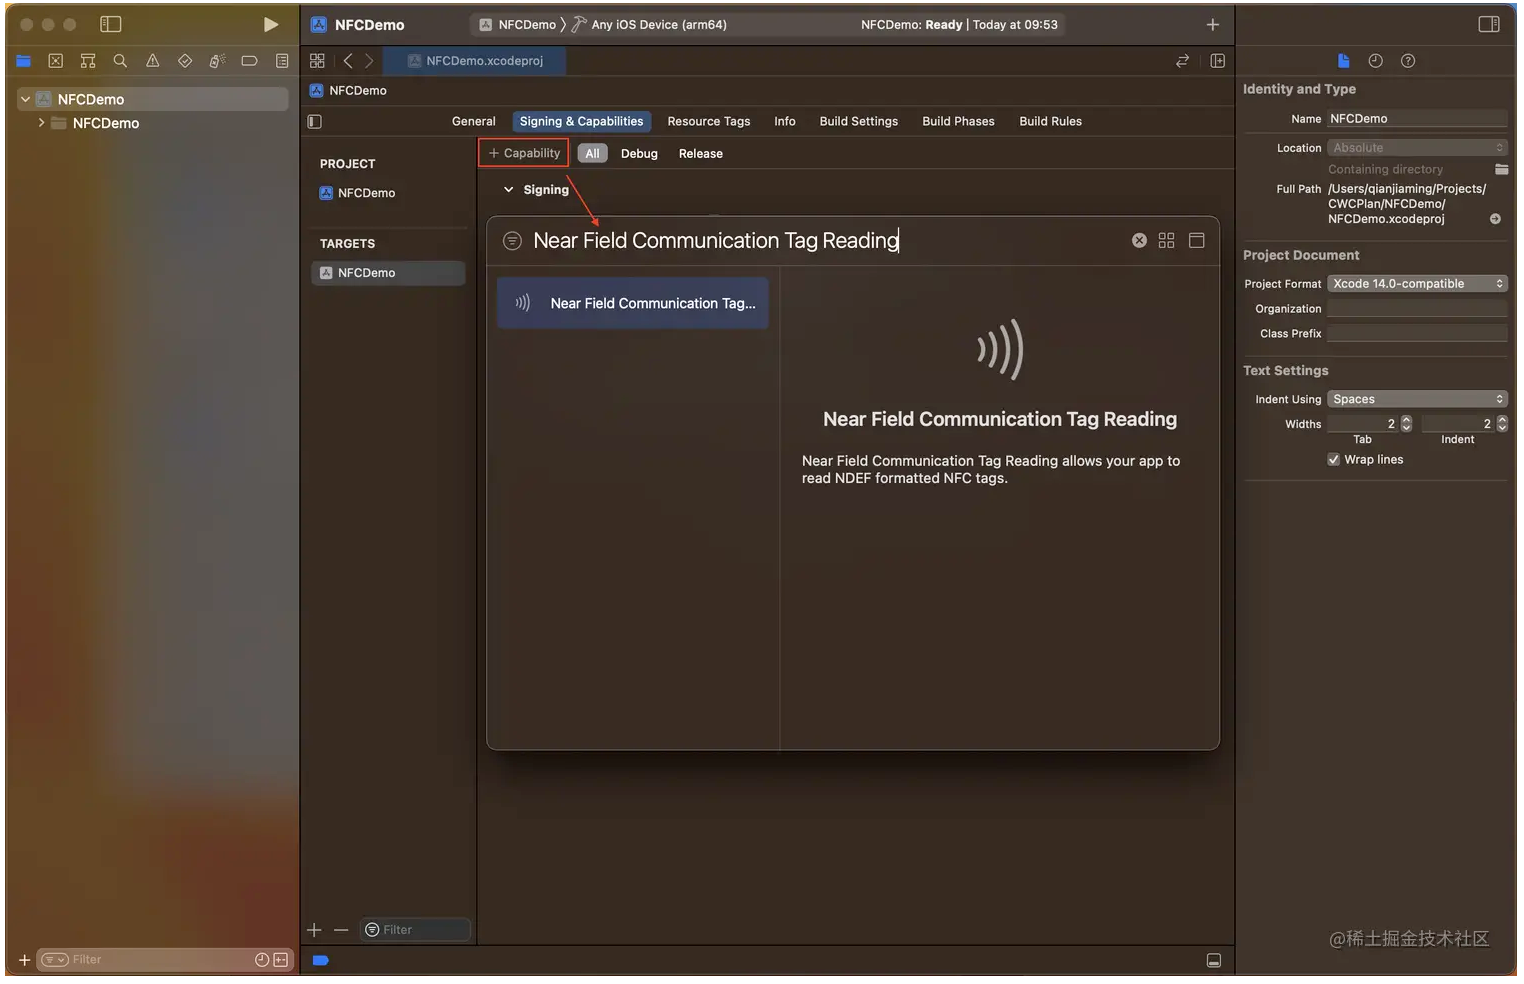Hide the right inspector panel

(1489, 24)
